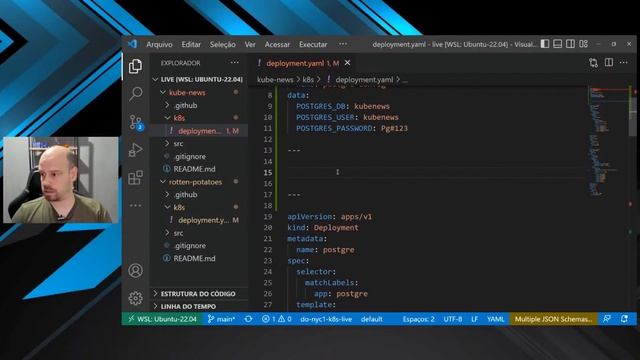Switch branch via main* status item

click(x=221, y=319)
